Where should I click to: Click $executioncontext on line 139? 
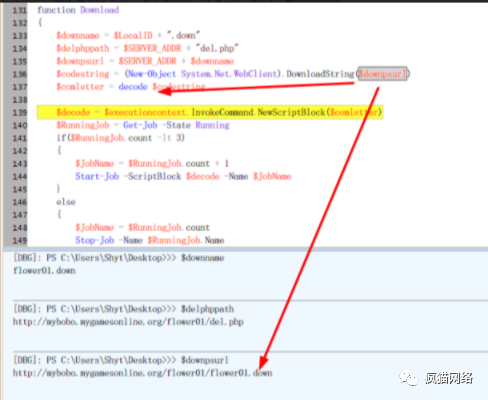click(x=145, y=112)
